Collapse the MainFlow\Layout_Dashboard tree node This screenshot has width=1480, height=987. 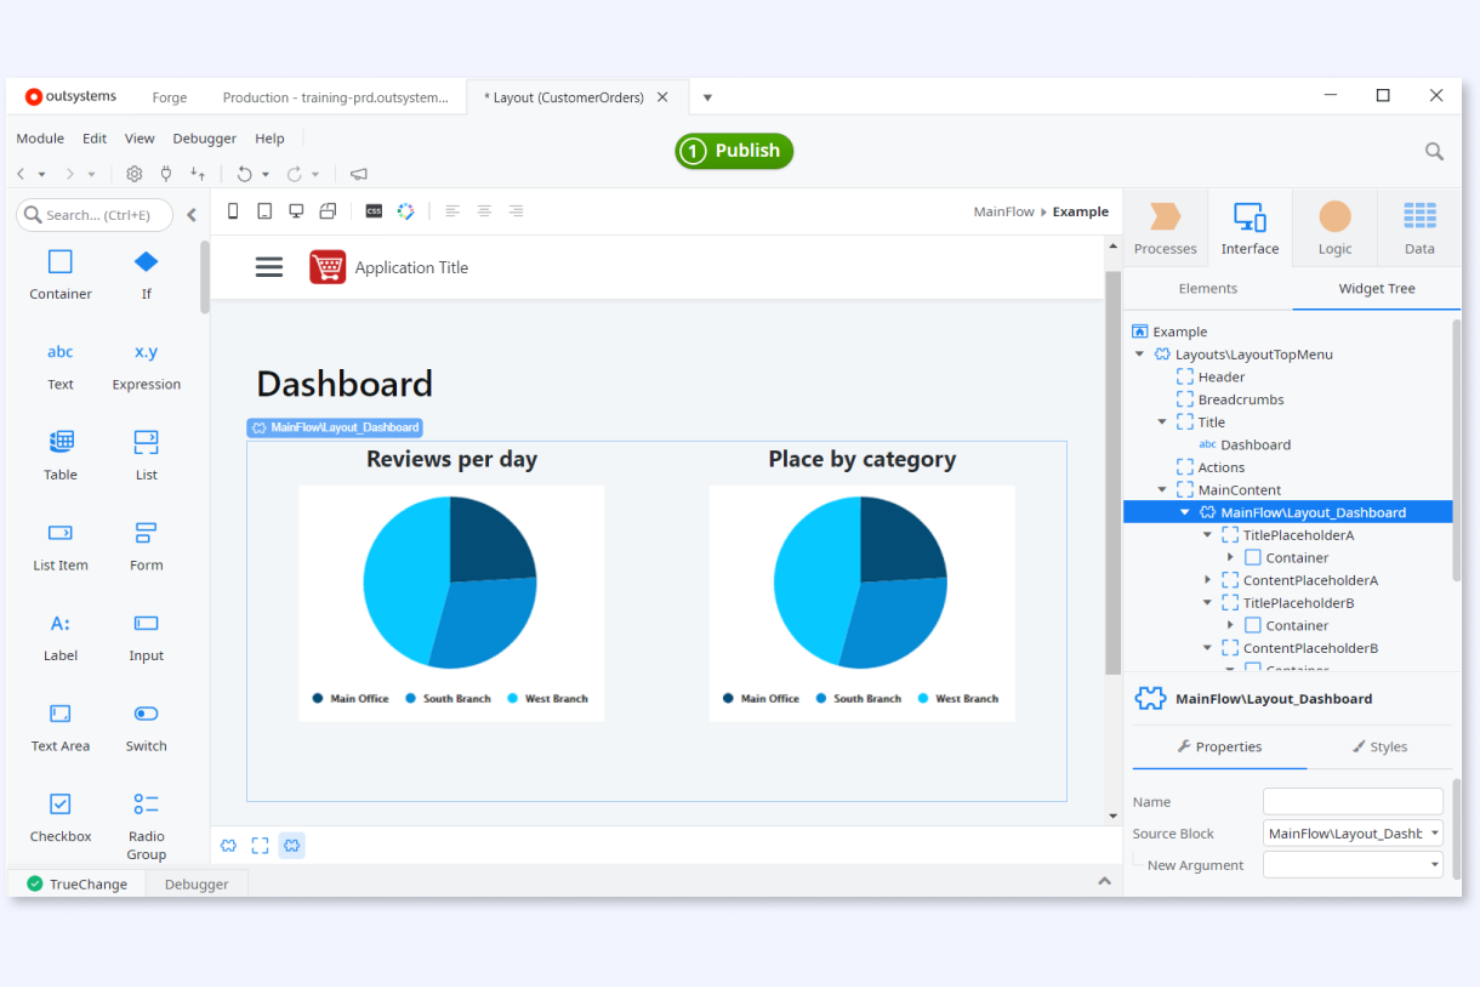[x=1184, y=511]
